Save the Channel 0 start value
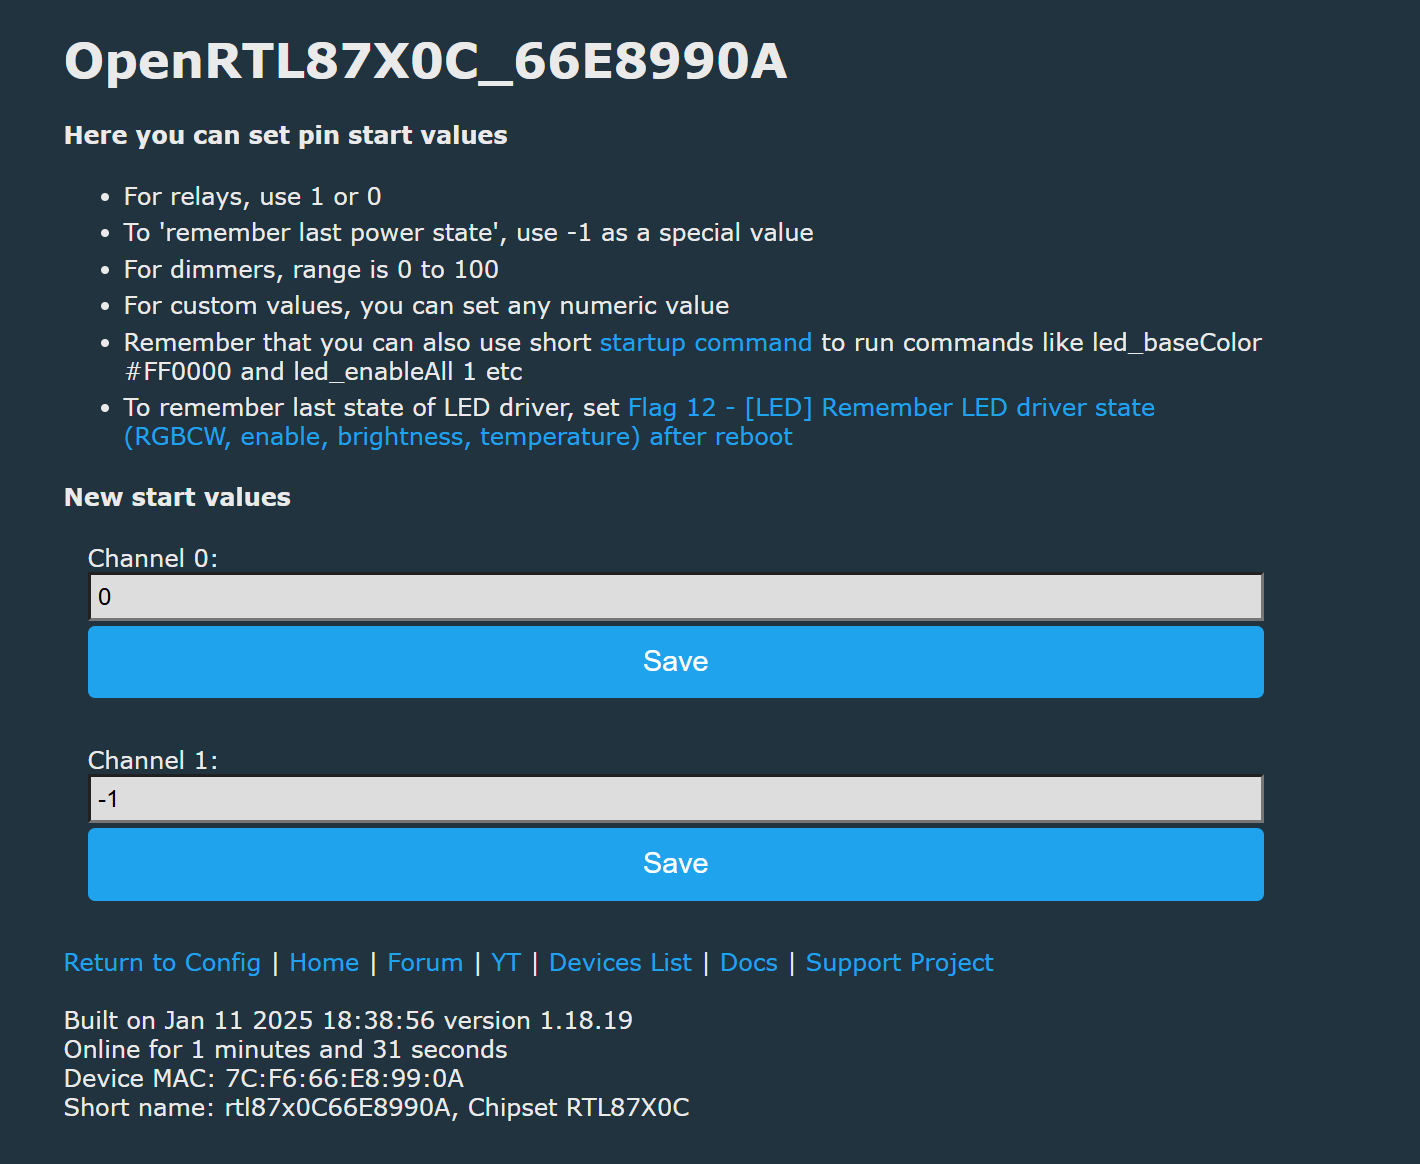Image resolution: width=1420 pixels, height=1164 pixels. pos(676,662)
